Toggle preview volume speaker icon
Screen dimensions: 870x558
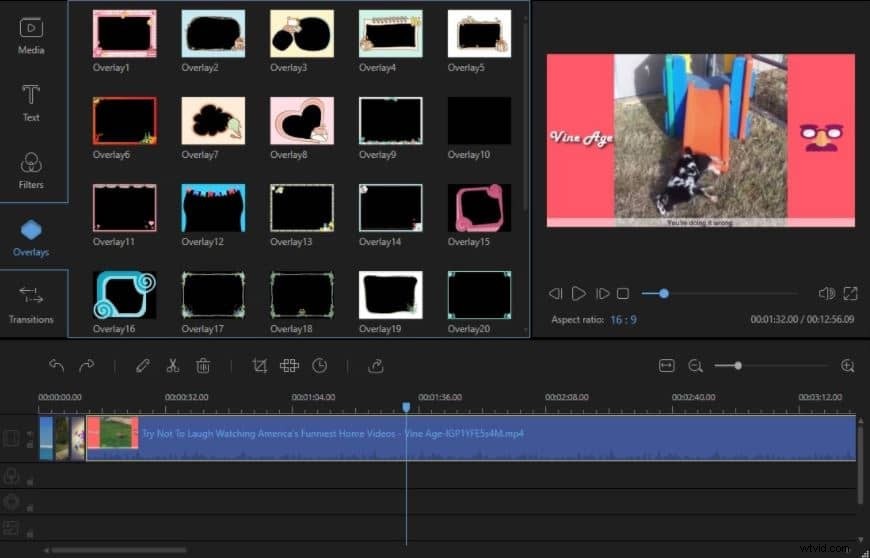827,293
